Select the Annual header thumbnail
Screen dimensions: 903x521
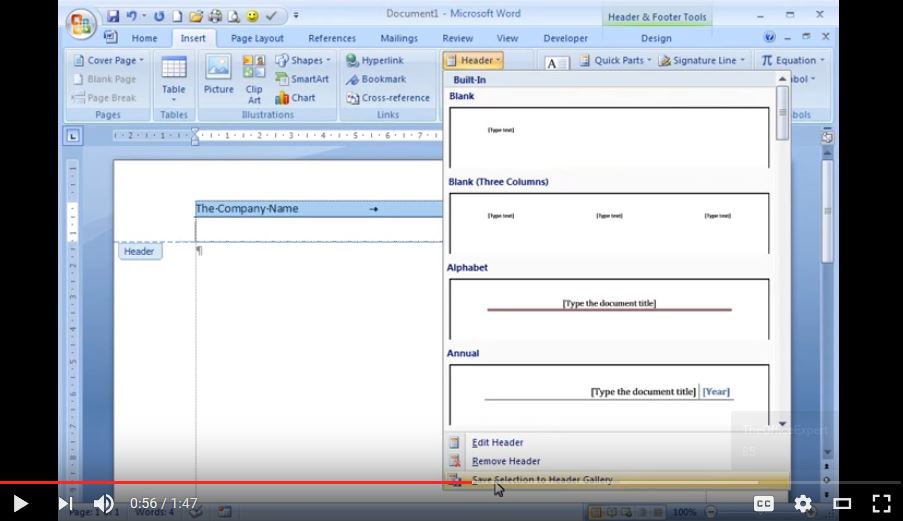coord(609,395)
